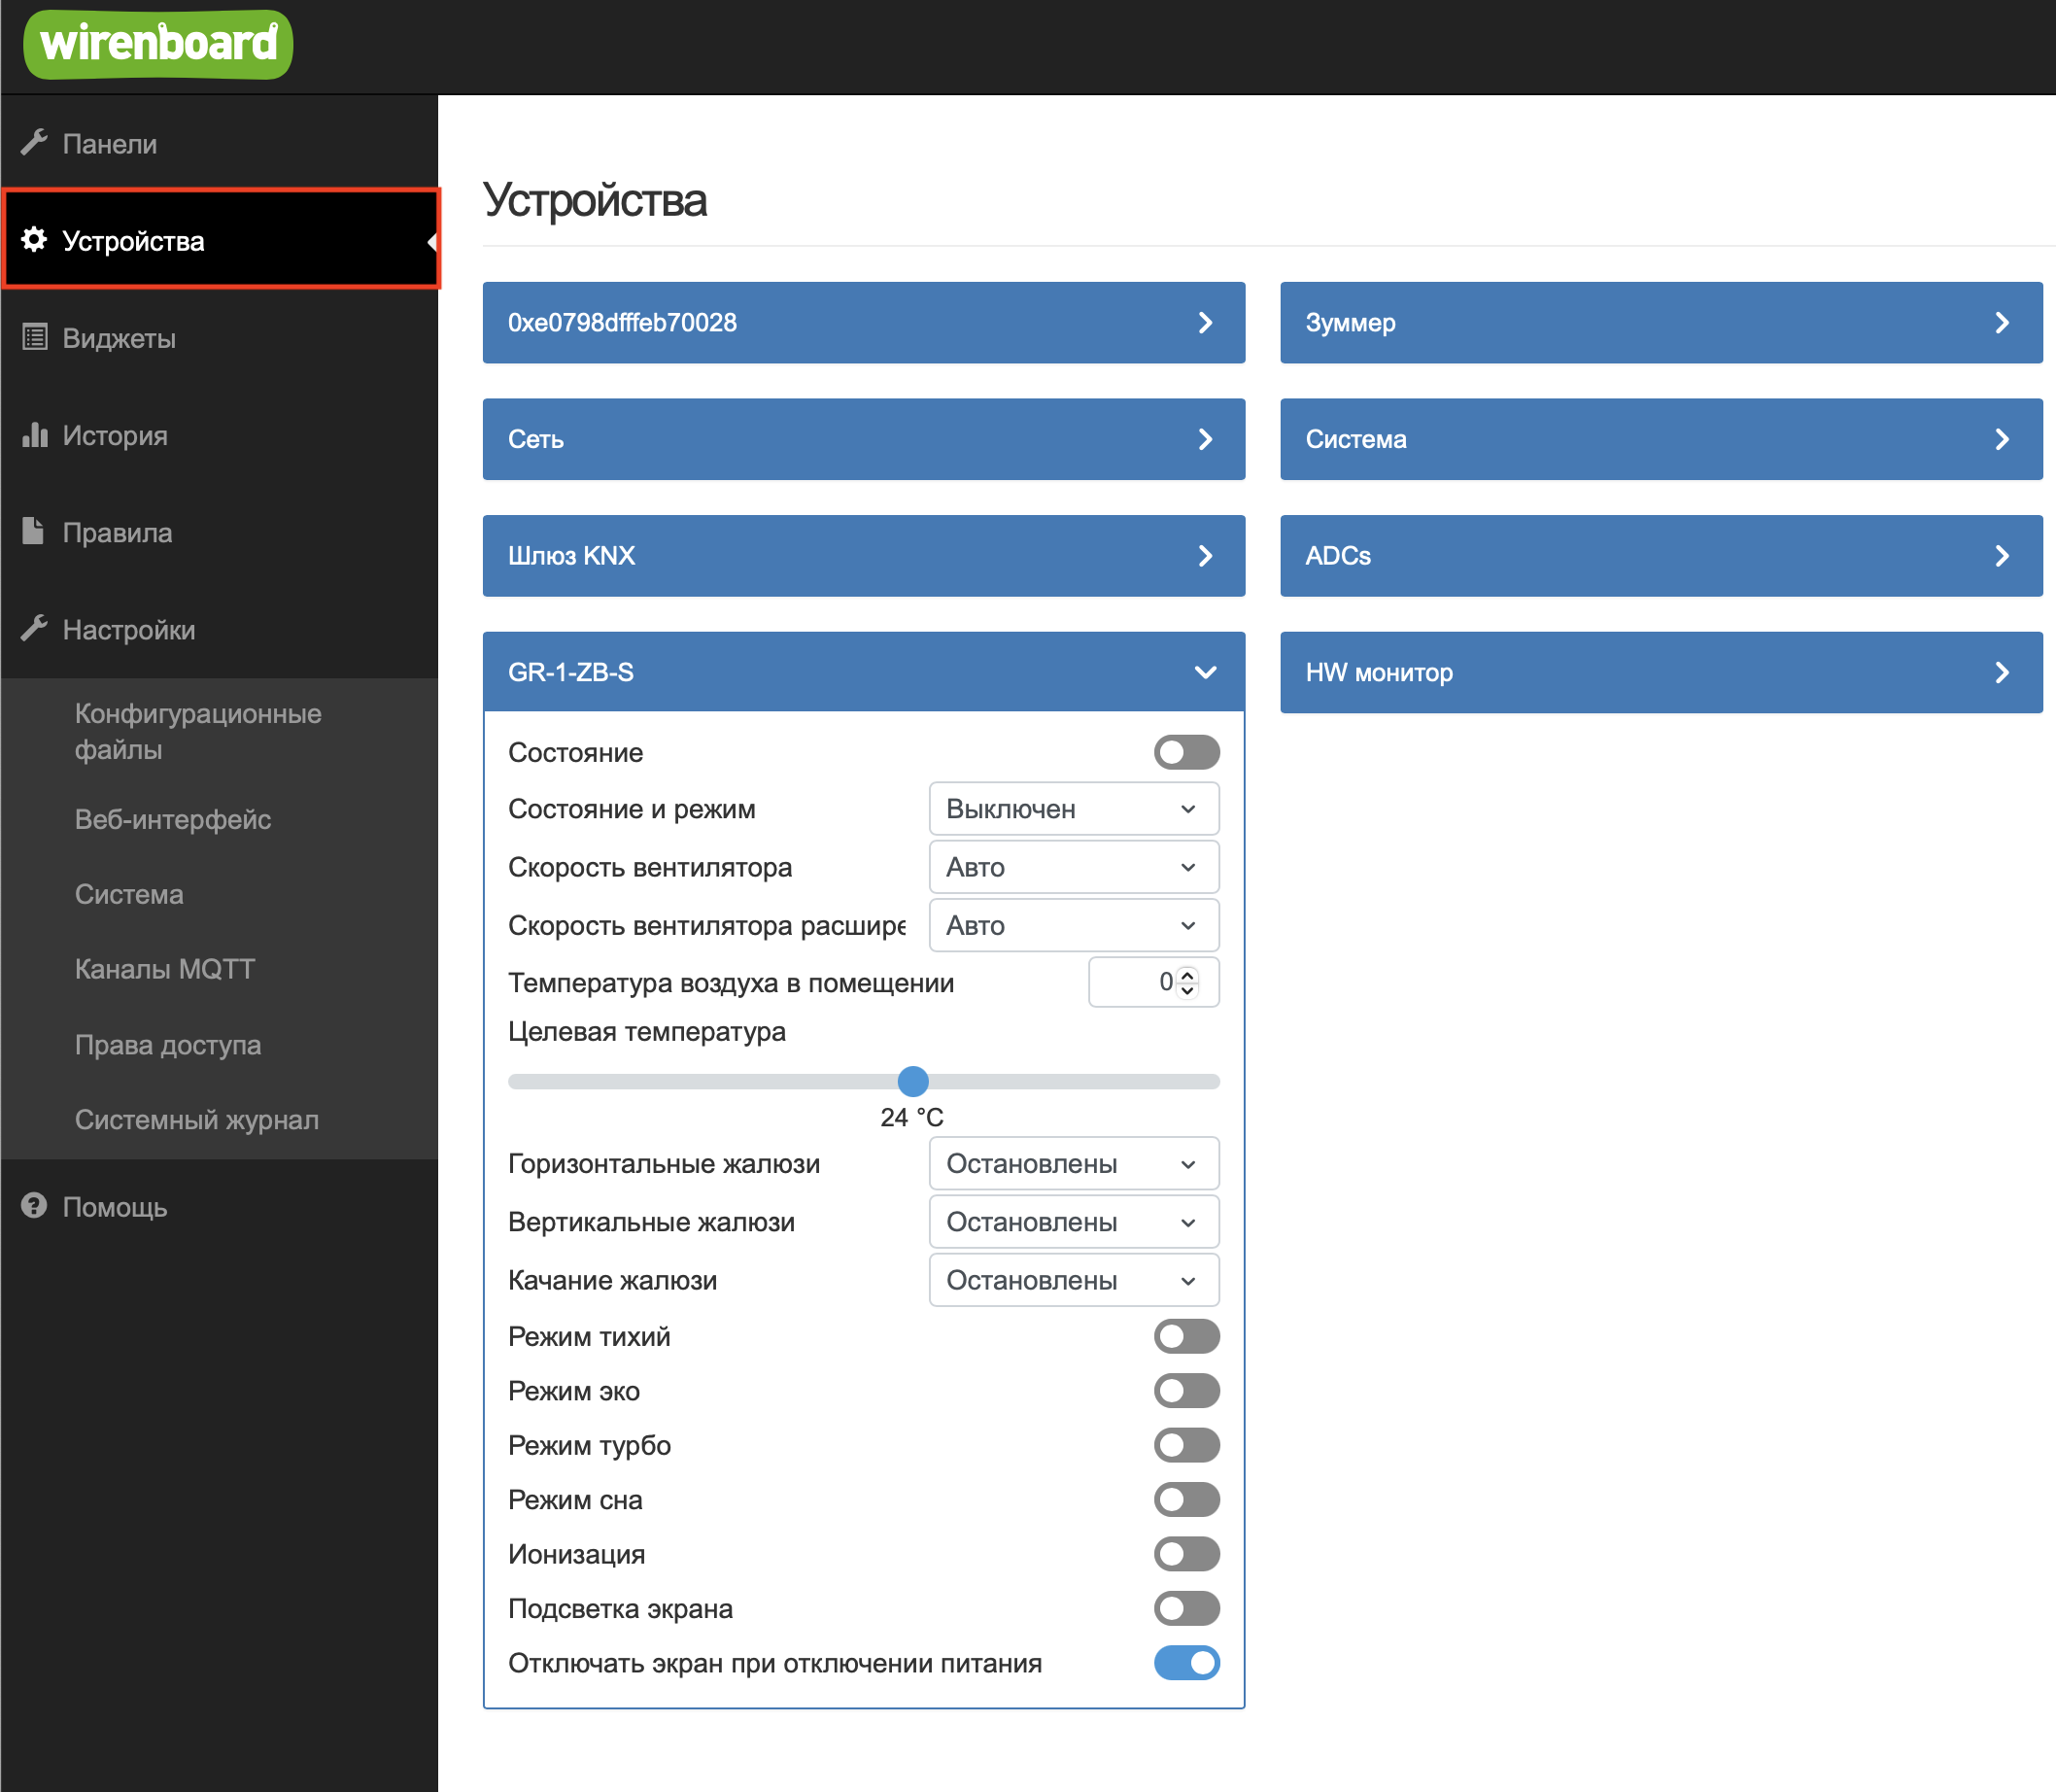Click the wrench icon beside Панели
Image resolution: width=2056 pixels, height=1792 pixels.
(34, 143)
